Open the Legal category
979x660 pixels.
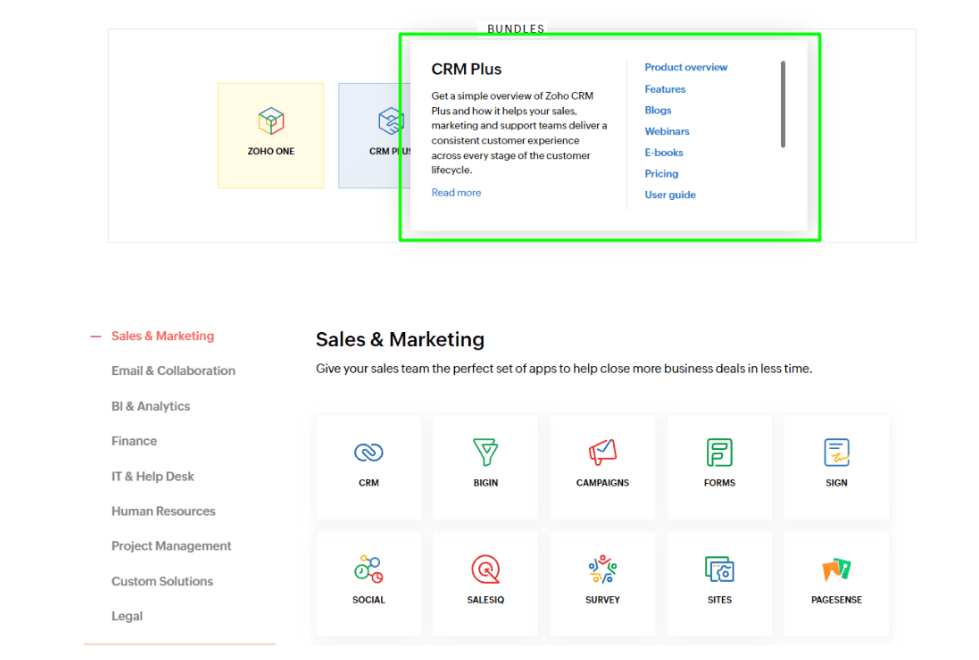[x=127, y=616]
